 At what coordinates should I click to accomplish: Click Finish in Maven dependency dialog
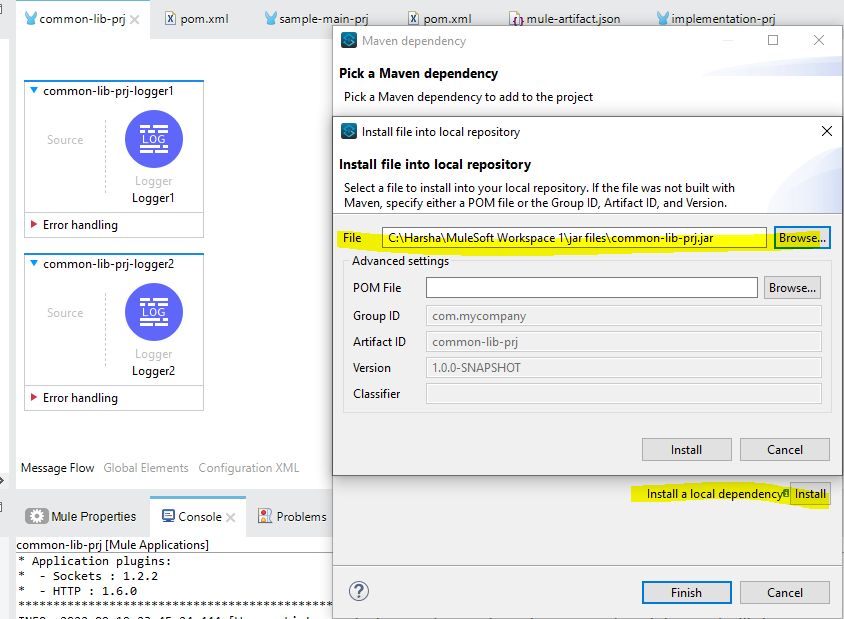tap(686, 593)
